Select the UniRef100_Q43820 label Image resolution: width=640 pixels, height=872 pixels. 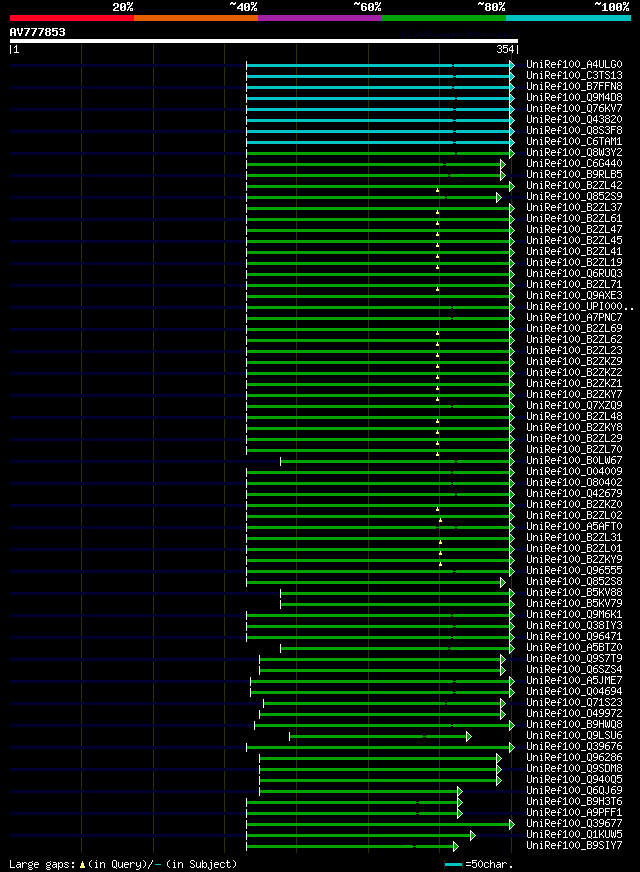(x=574, y=120)
